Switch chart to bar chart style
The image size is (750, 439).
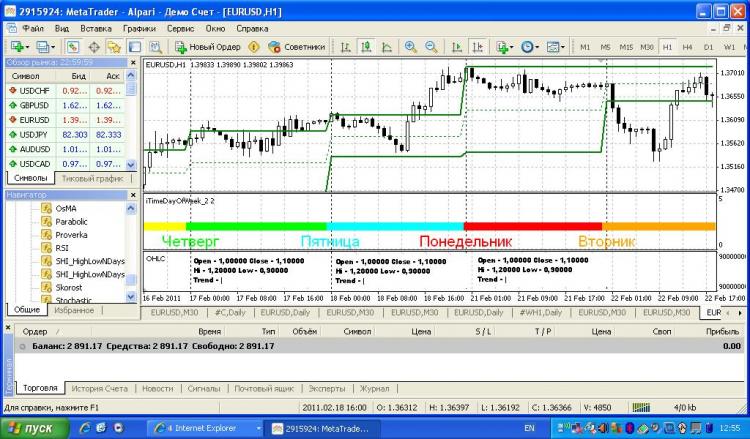(x=345, y=47)
